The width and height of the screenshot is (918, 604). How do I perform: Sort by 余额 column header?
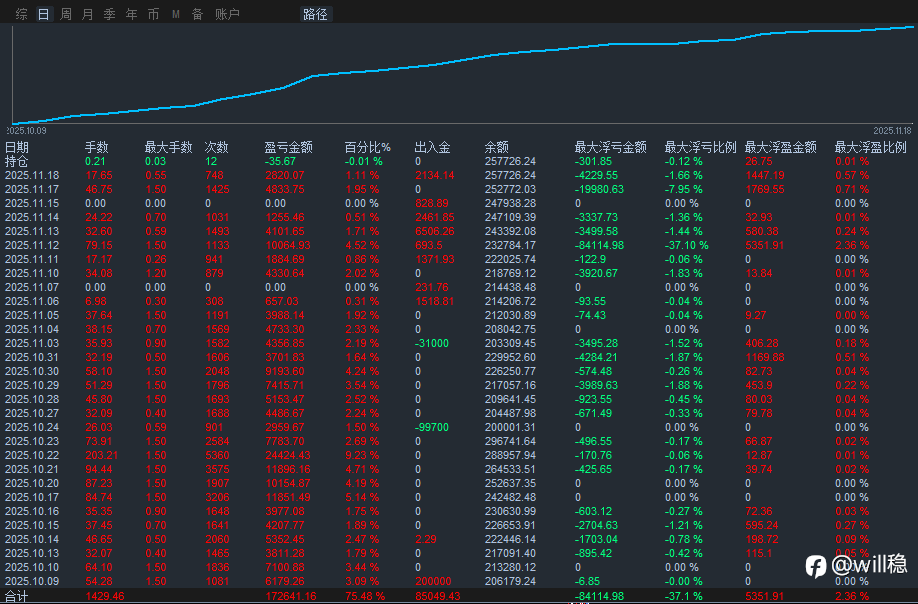point(496,147)
